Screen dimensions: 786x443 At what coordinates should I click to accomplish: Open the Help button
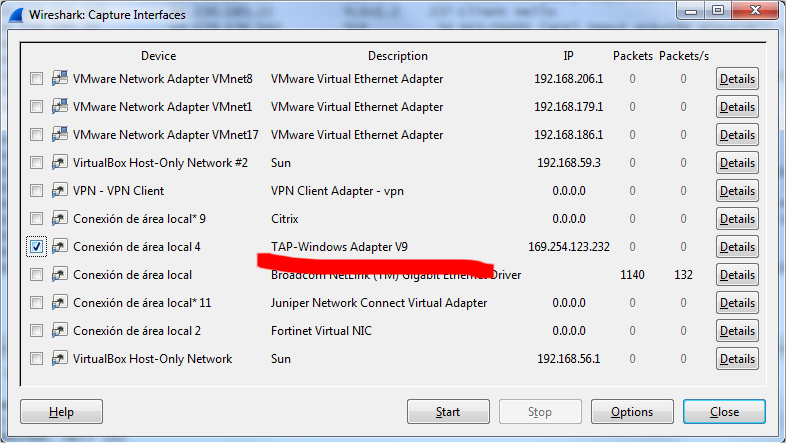point(61,411)
